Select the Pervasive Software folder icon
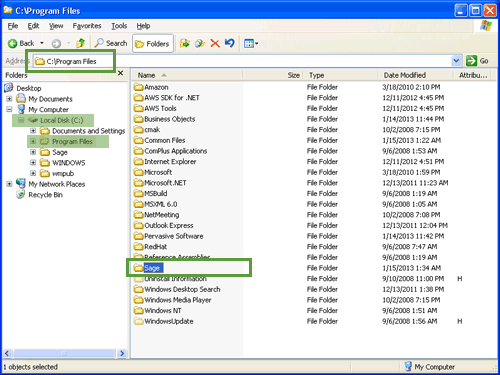Image resolution: width=500 pixels, height=375 pixels. point(138,236)
